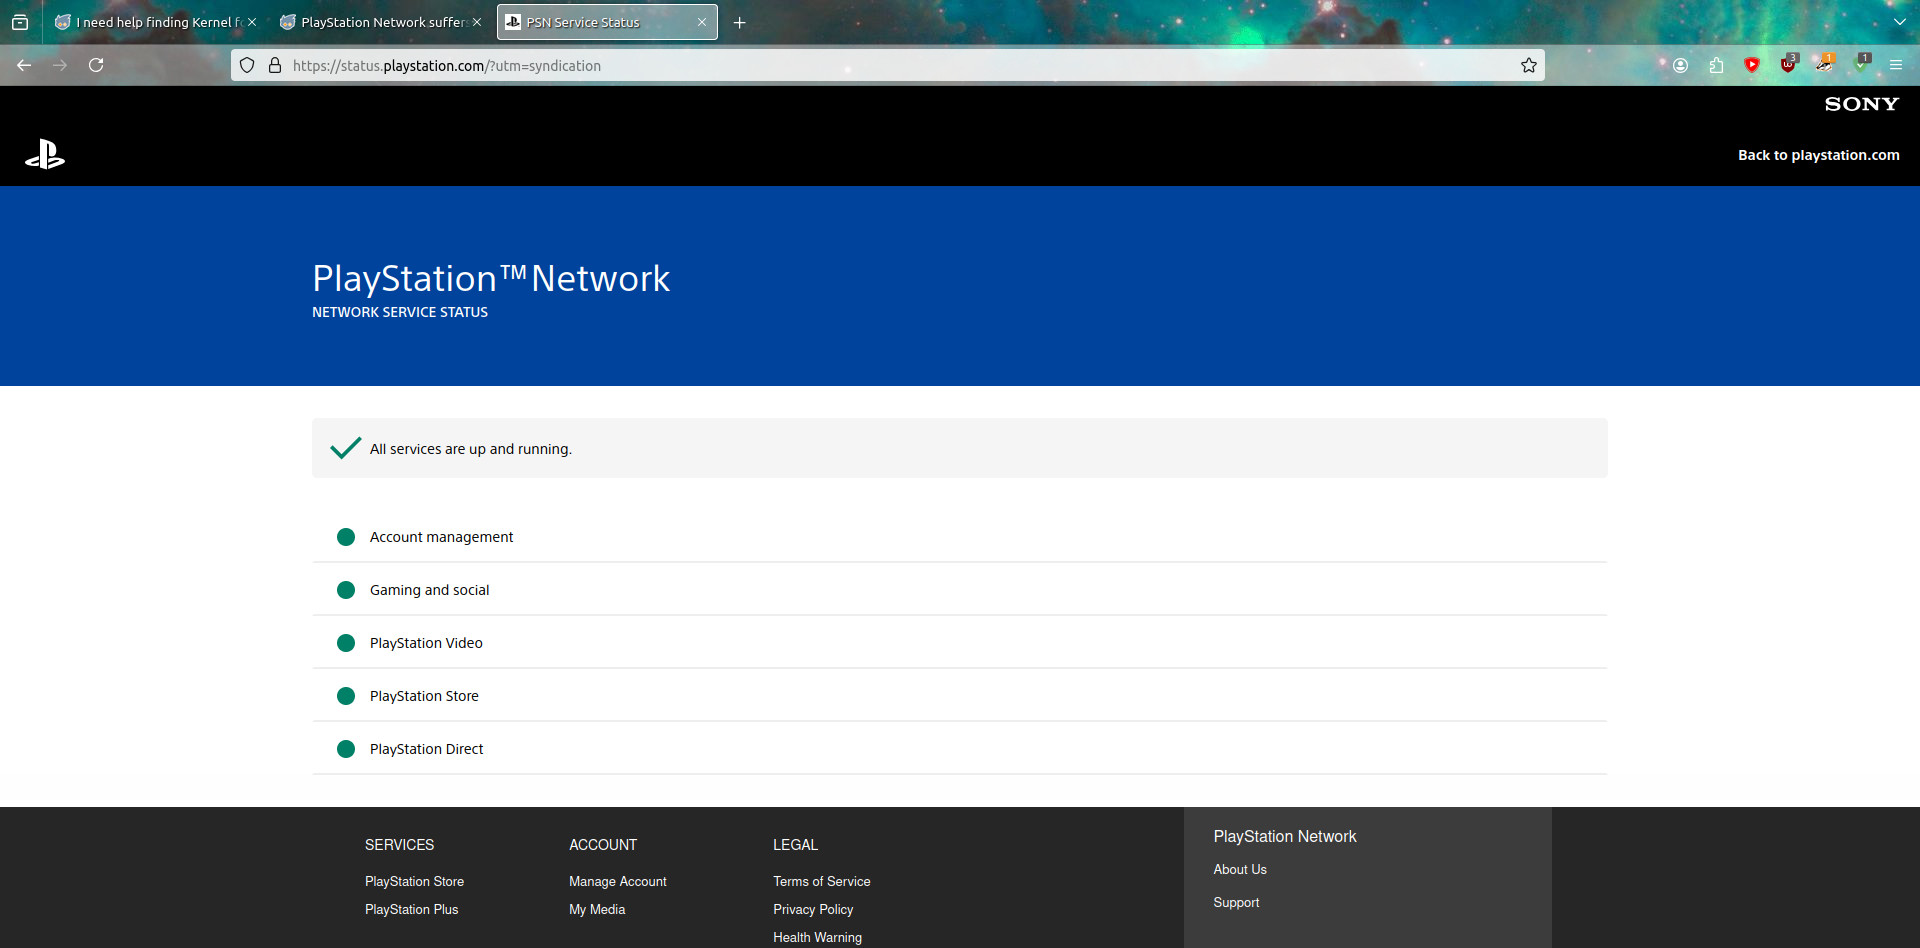Click the URL address bar
The height and width of the screenshot is (948, 1920).
pyautogui.click(x=888, y=65)
